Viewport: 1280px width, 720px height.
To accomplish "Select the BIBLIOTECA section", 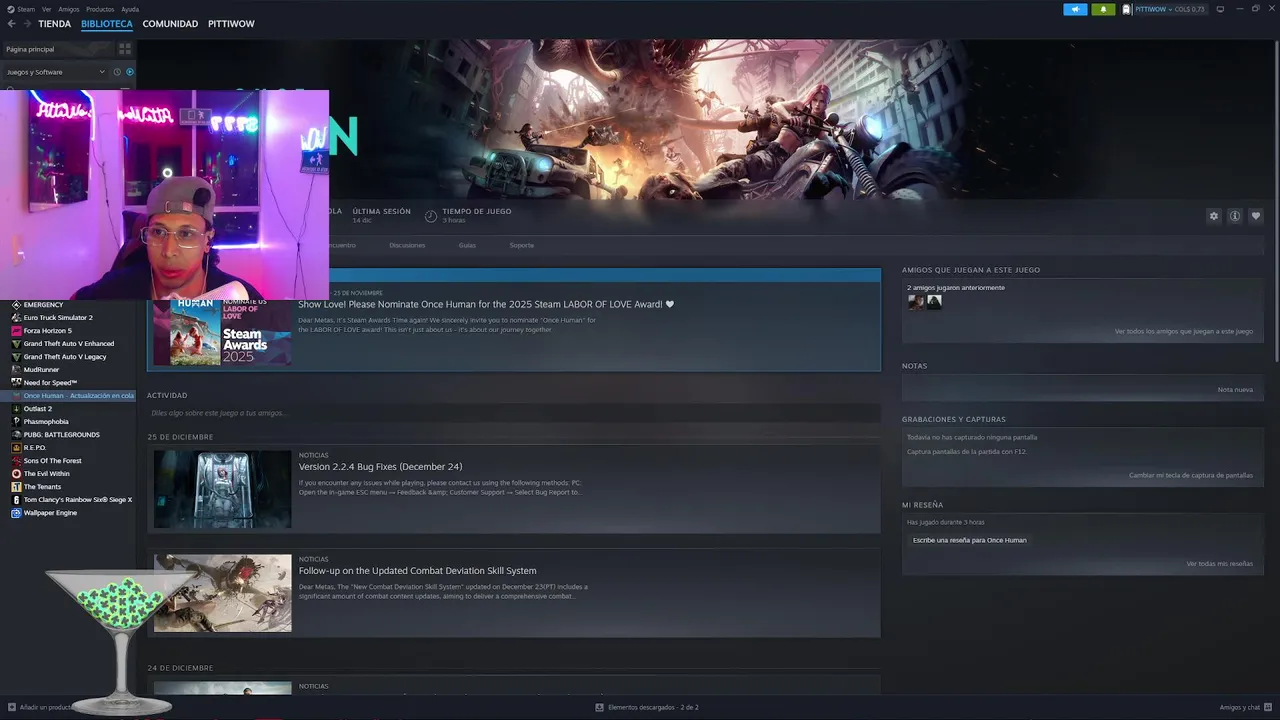I will [x=106, y=24].
